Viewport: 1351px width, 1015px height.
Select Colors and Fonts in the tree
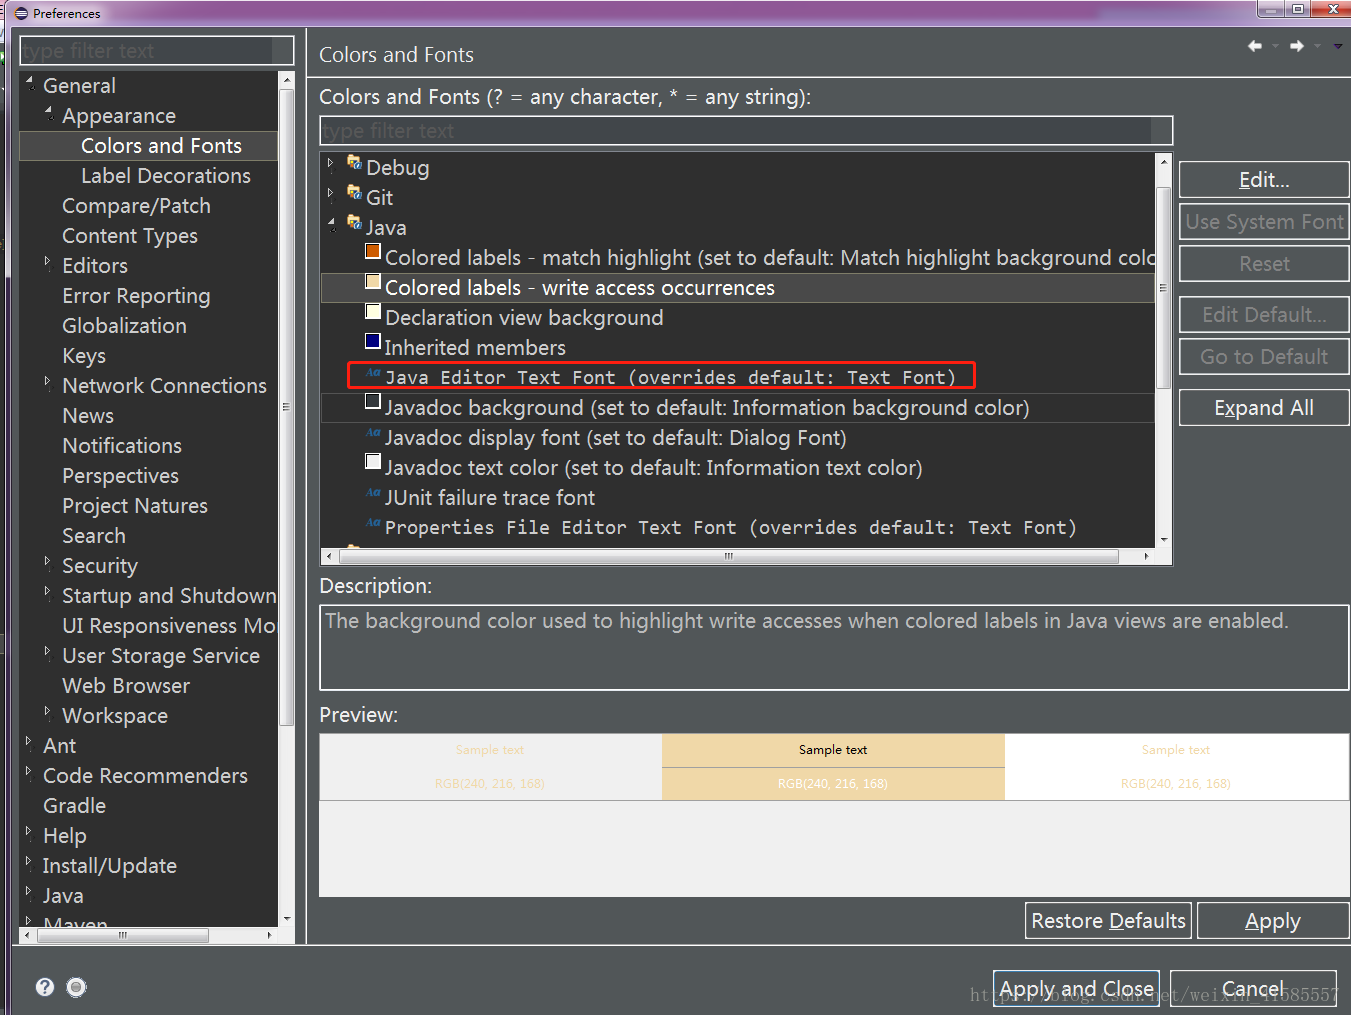click(x=161, y=146)
